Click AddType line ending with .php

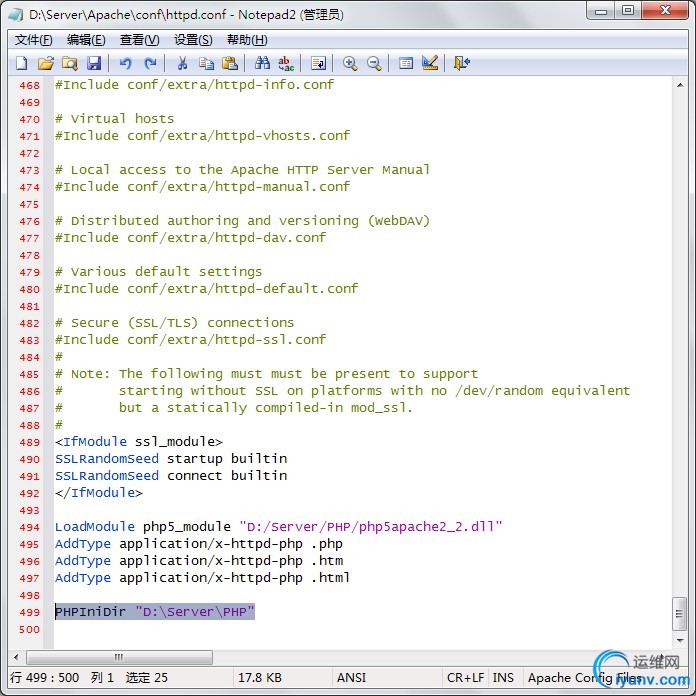[x=198, y=544]
